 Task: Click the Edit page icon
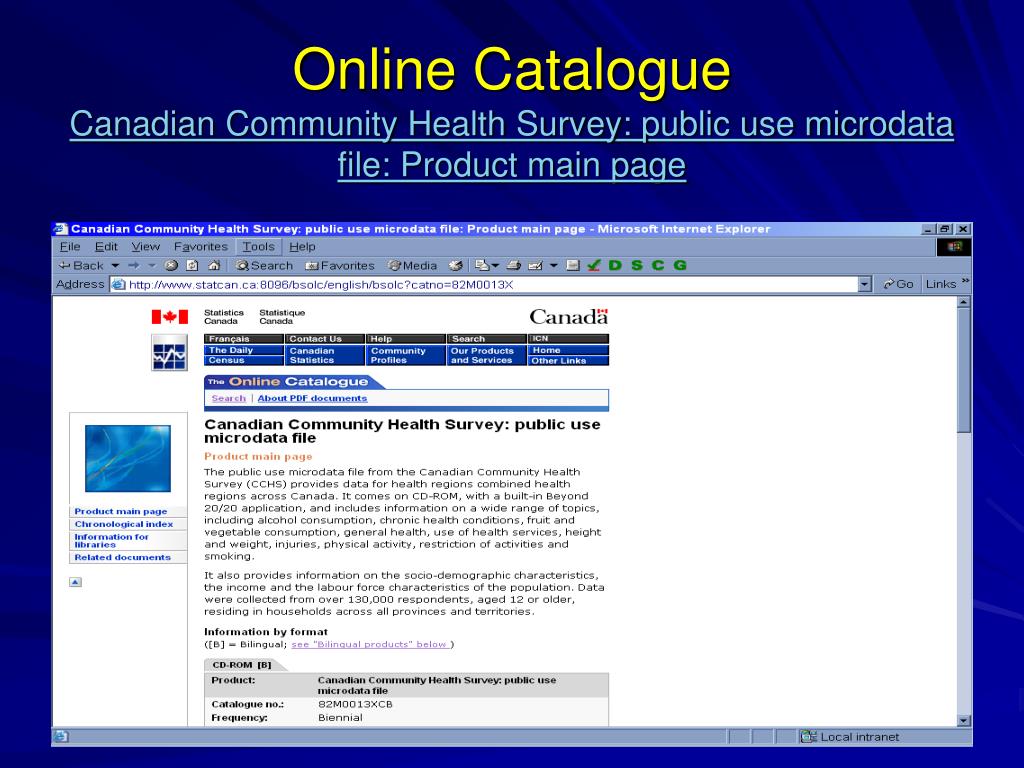(536, 265)
